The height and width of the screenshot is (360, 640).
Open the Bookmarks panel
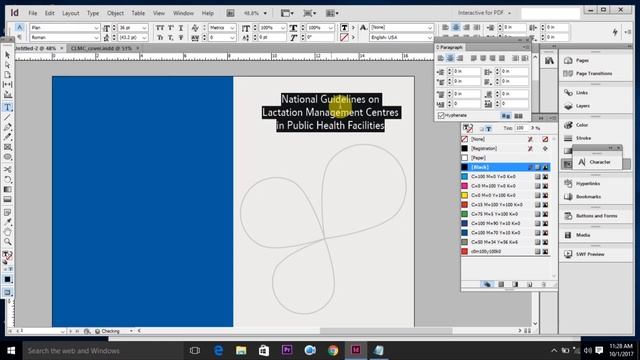[x=588, y=197]
